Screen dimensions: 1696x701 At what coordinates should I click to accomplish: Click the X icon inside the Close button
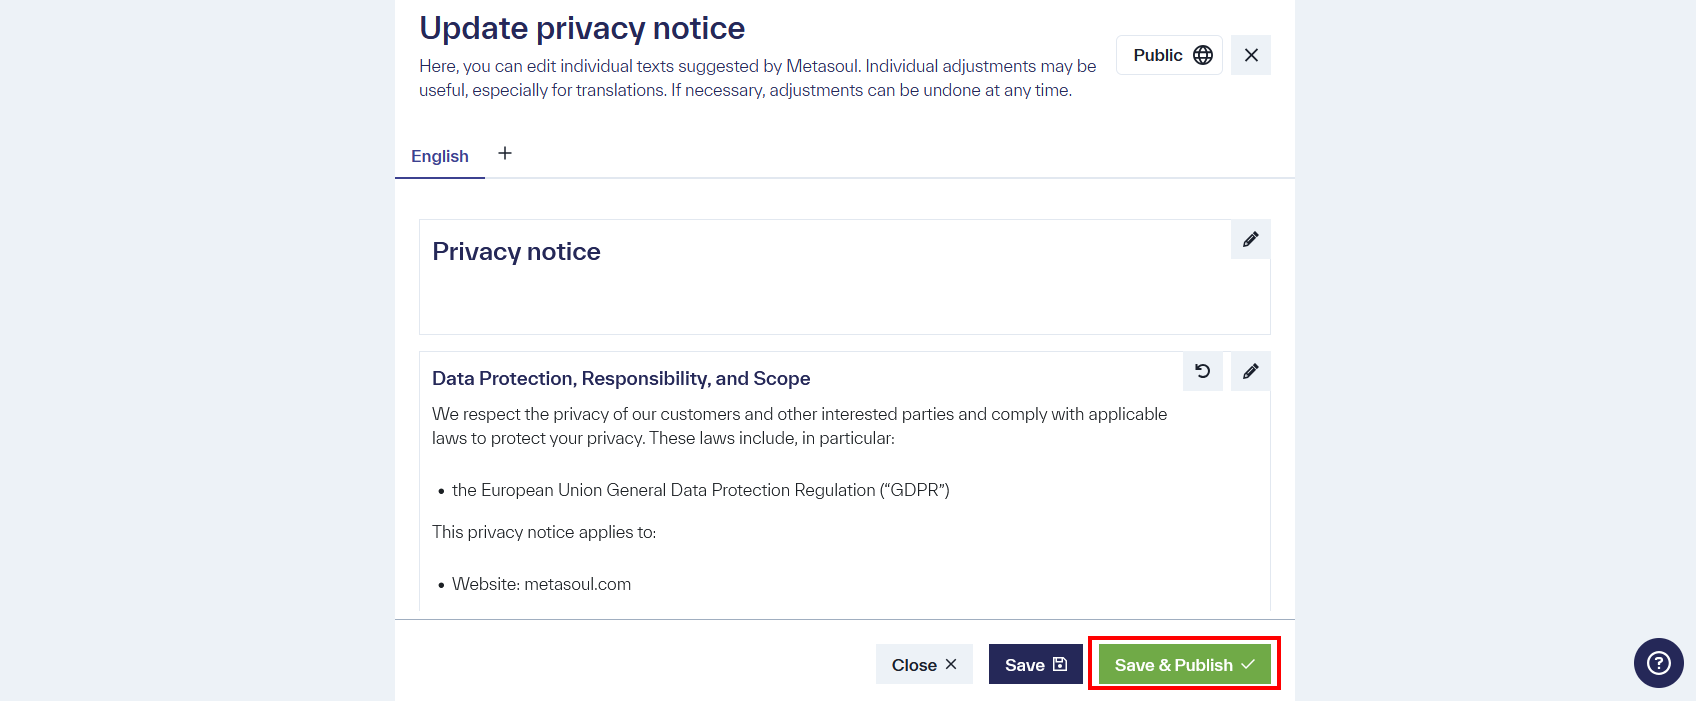point(950,663)
